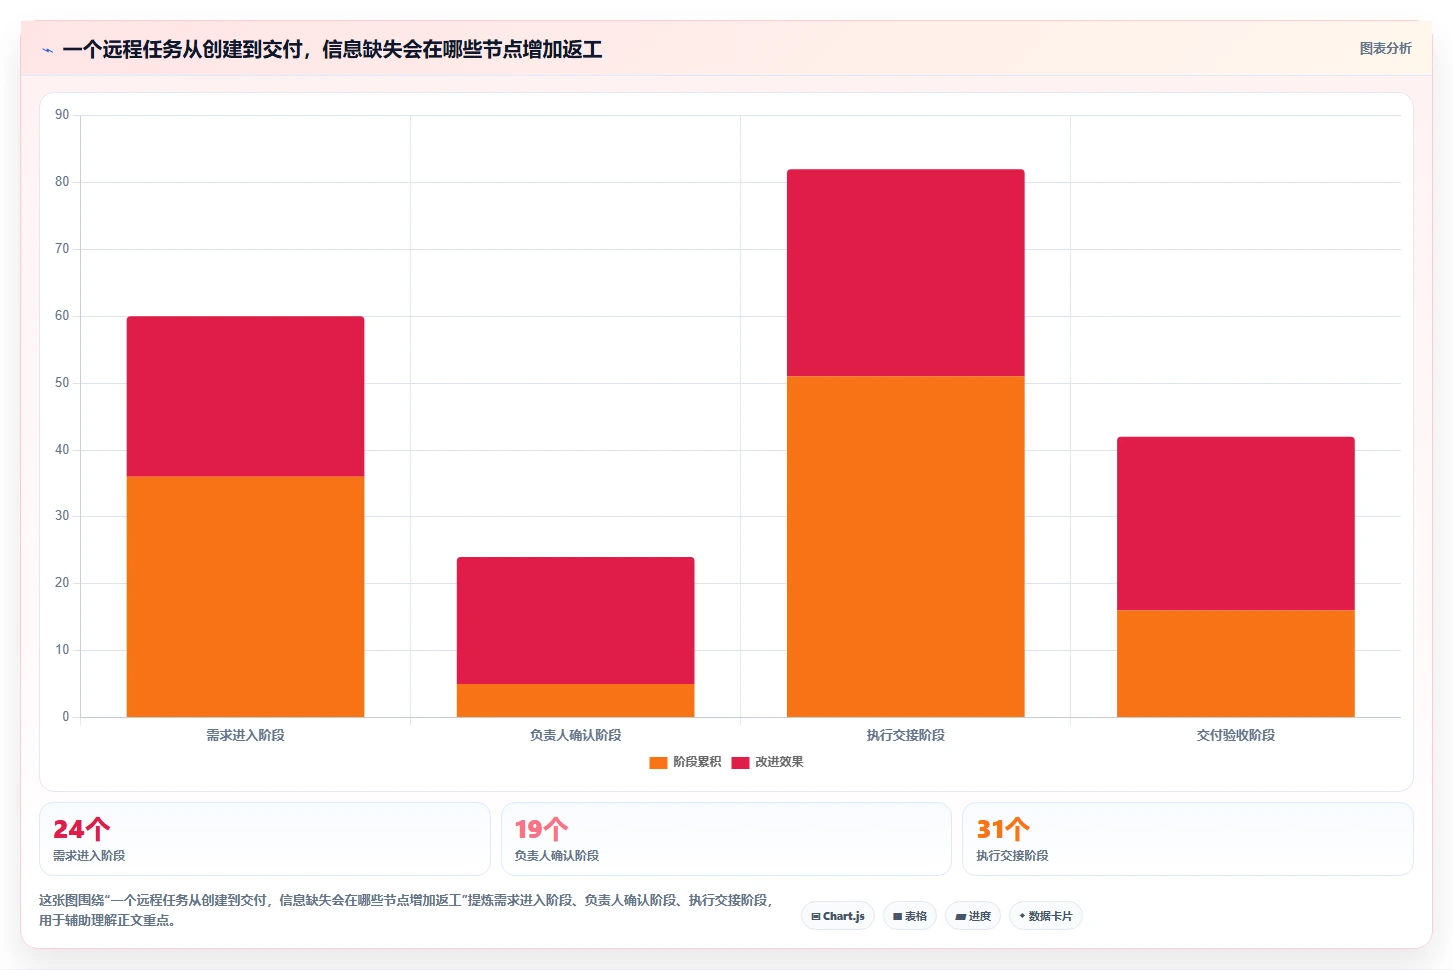This screenshot has height=970, width=1453.
Task: Click the 负责人确认阶段 x-axis label
Action: (575, 735)
